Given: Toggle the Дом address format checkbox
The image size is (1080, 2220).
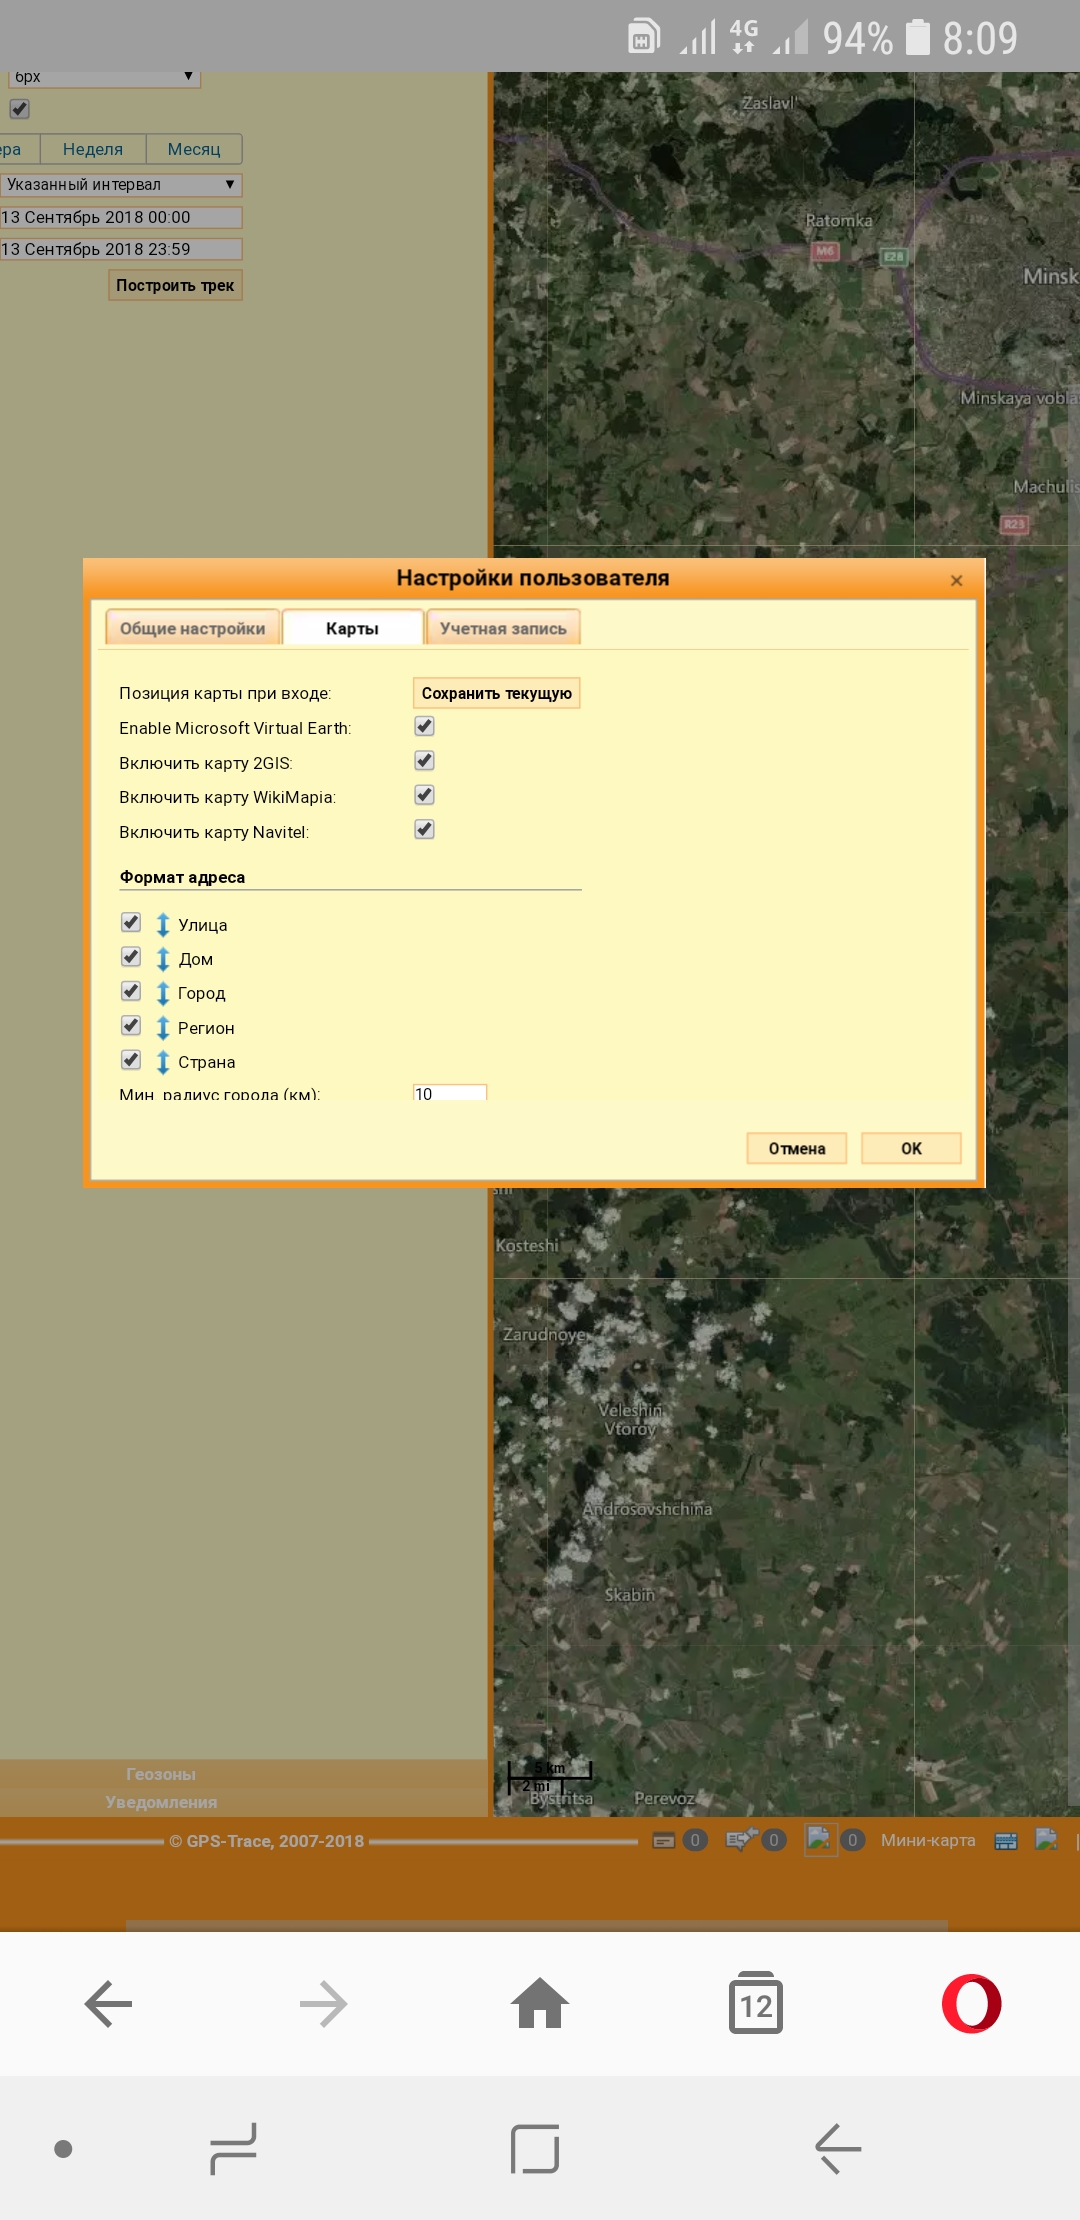Looking at the screenshot, I should (x=131, y=958).
